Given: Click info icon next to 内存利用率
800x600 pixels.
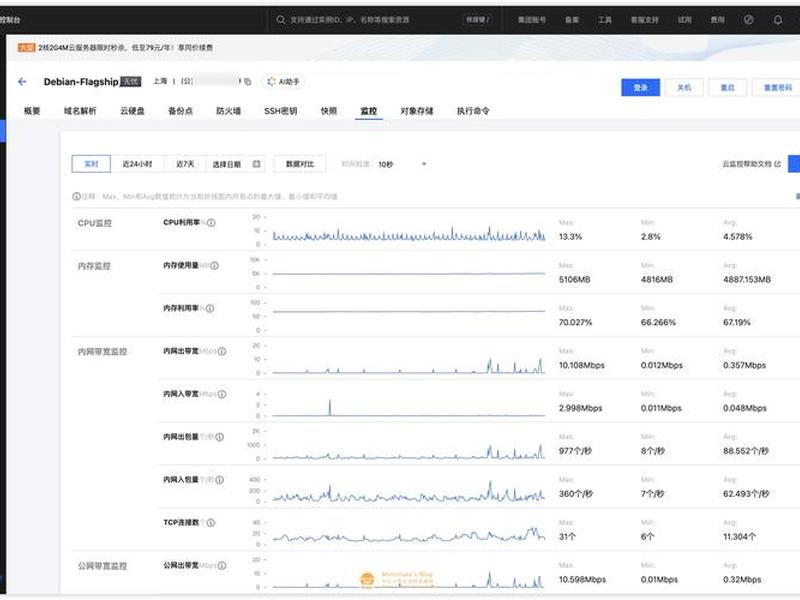Looking at the screenshot, I should pyautogui.click(x=210, y=309).
